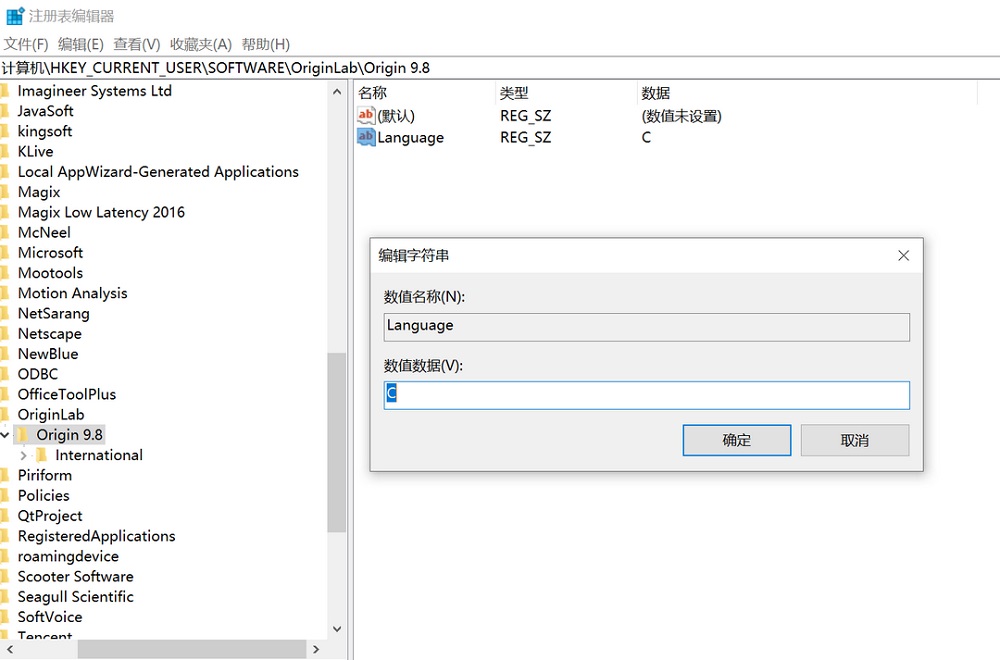Click the tree panel scroll-down arrow
The width and height of the screenshot is (1000, 660).
[x=337, y=628]
